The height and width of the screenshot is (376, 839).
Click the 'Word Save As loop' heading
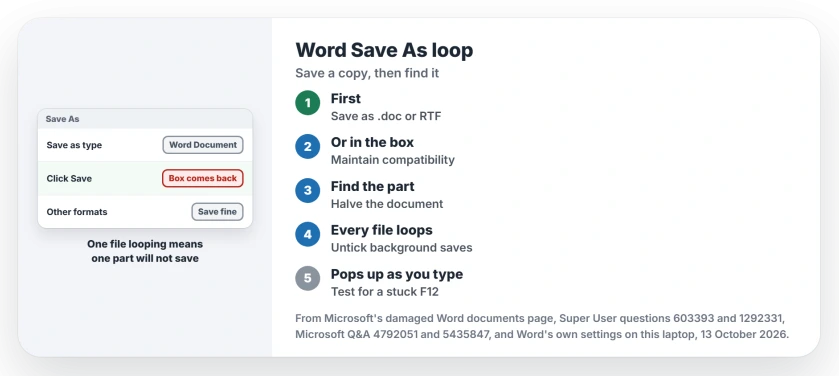384,50
